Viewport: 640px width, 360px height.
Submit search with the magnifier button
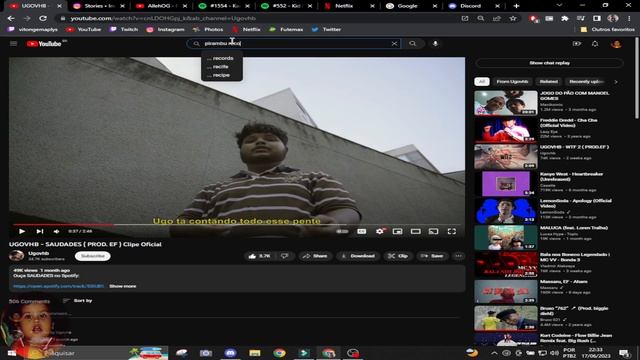click(x=413, y=44)
